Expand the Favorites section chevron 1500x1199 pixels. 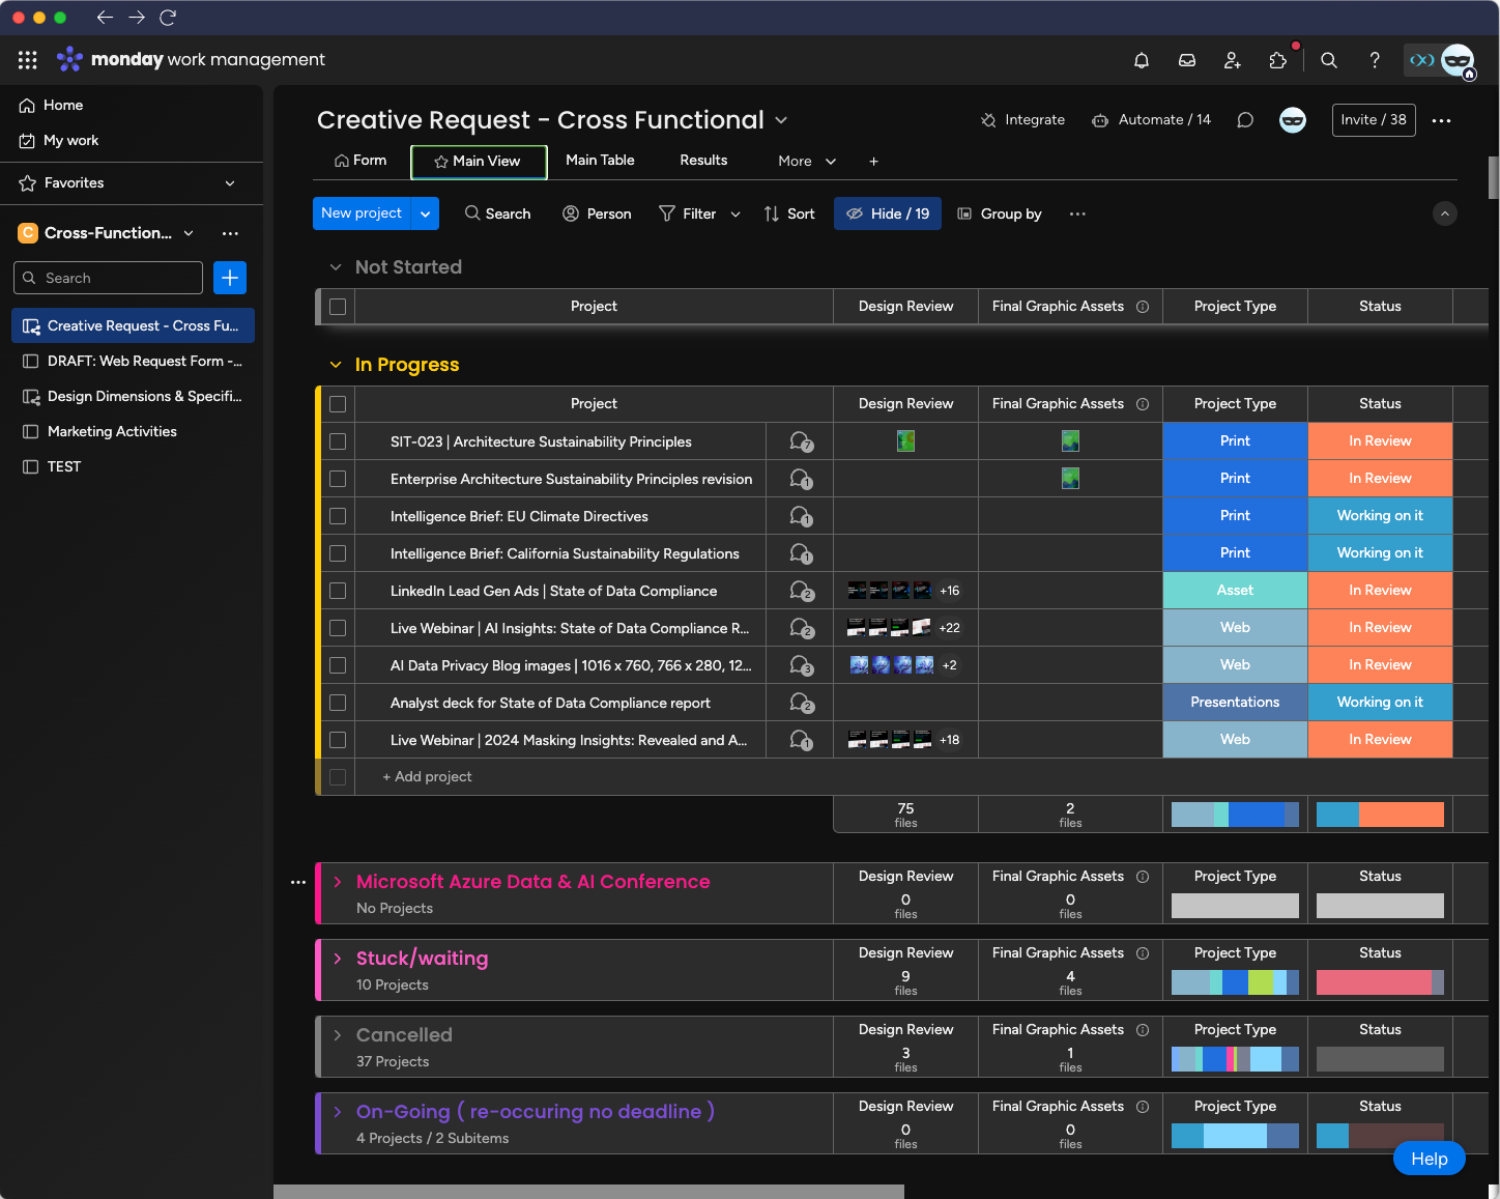[x=230, y=183]
